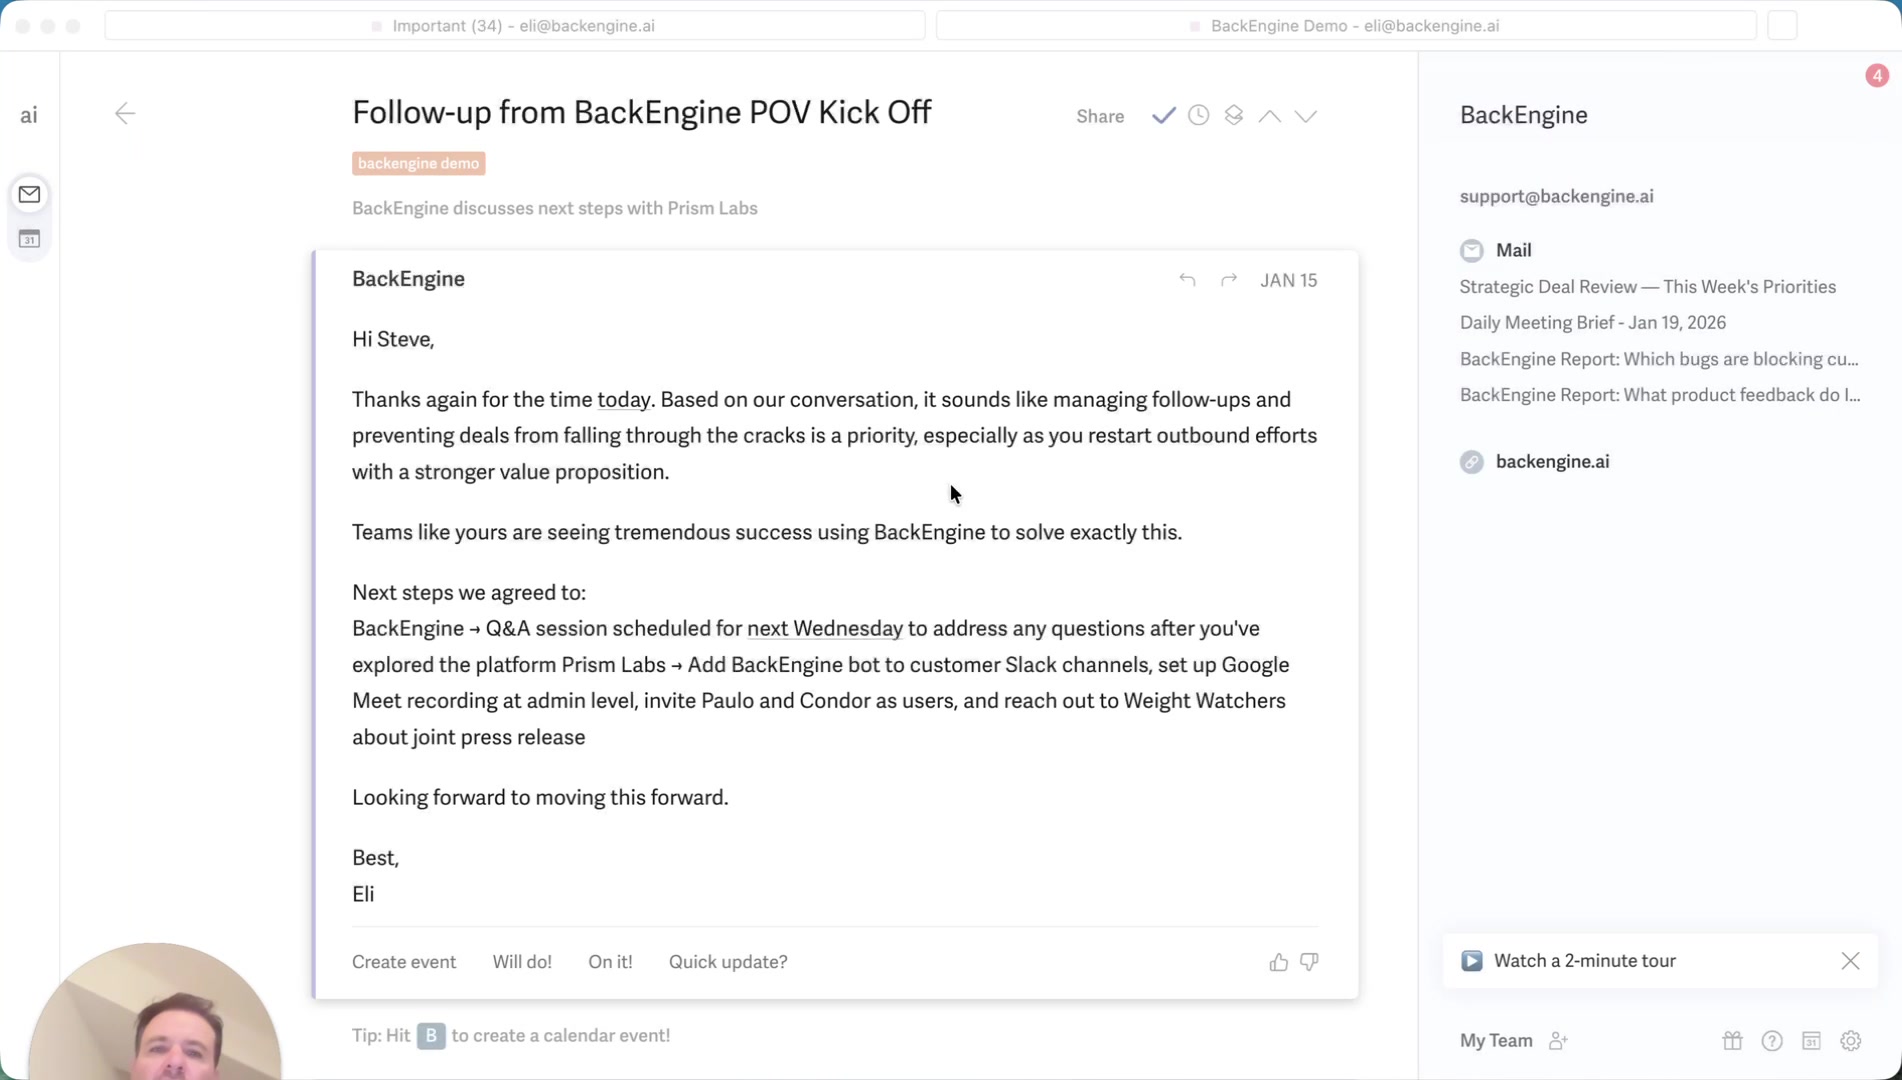This screenshot has height=1080, width=1902.
Task: Click the reply arrow icon on message
Action: coord(1187,280)
